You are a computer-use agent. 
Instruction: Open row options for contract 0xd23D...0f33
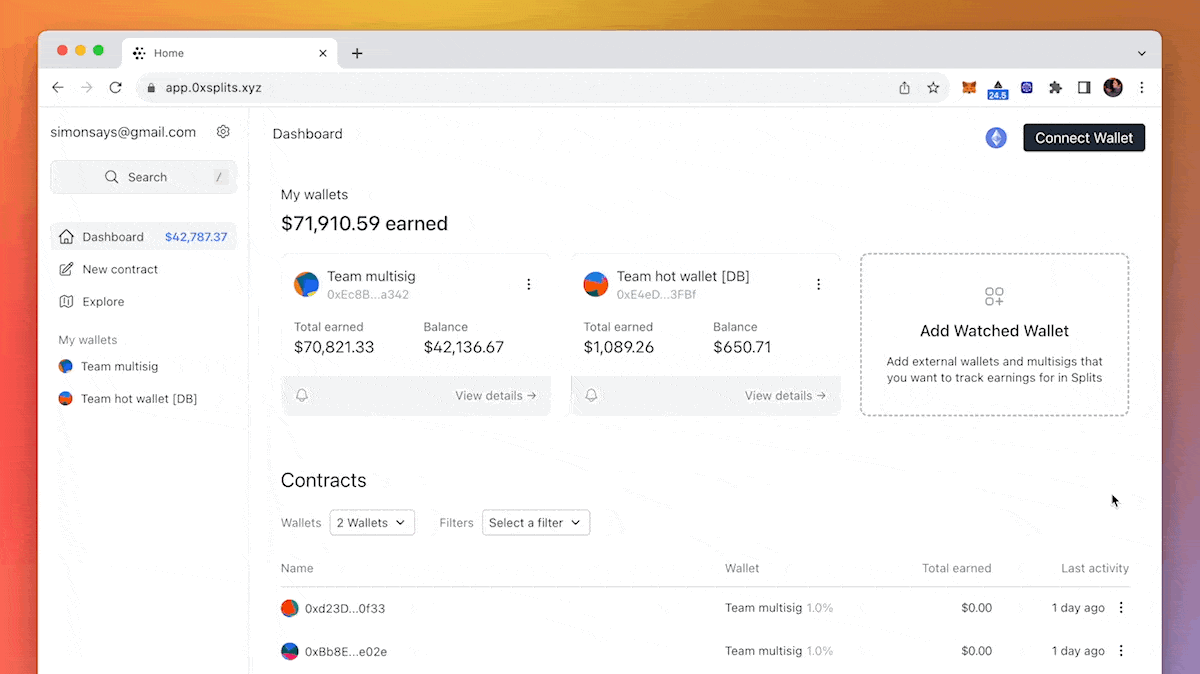[1121, 608]
